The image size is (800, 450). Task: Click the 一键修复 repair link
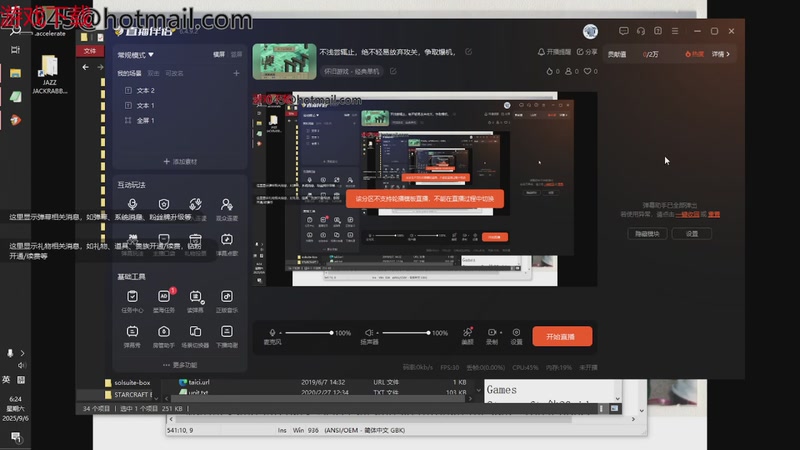[687, 215]
